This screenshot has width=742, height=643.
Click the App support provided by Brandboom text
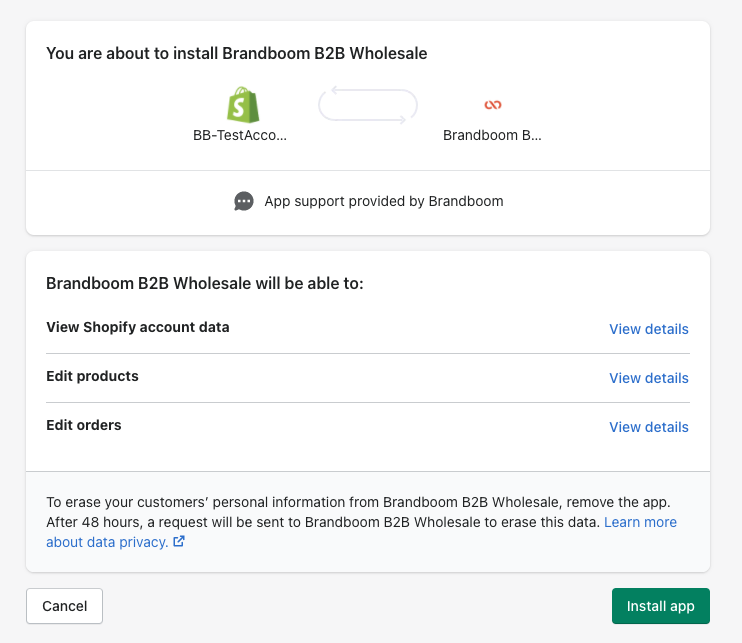click(x=383, y=201)
